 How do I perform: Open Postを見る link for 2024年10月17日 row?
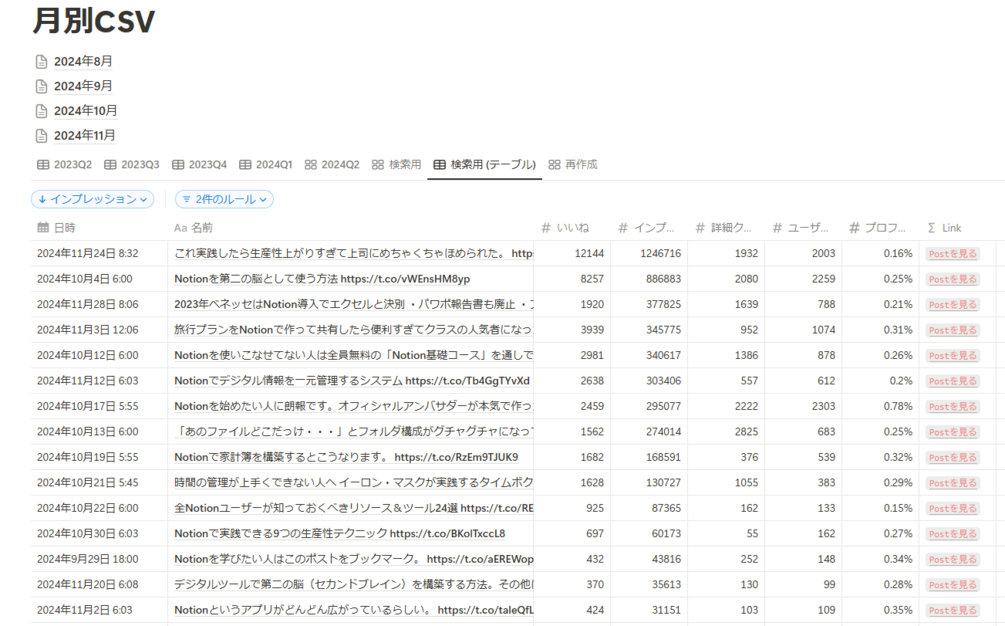click(x=953, y=407)
